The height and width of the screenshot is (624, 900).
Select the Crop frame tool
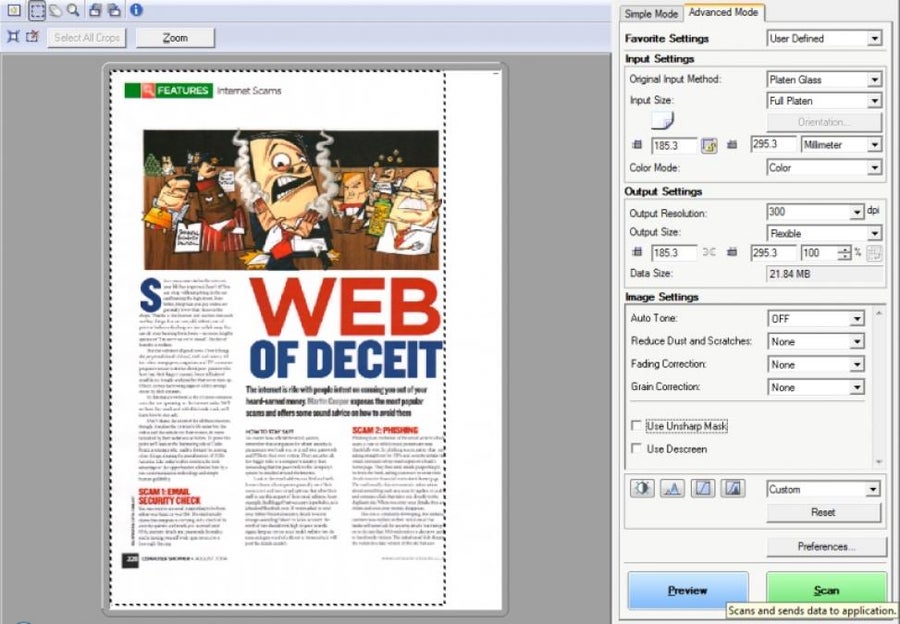point(37,10)
